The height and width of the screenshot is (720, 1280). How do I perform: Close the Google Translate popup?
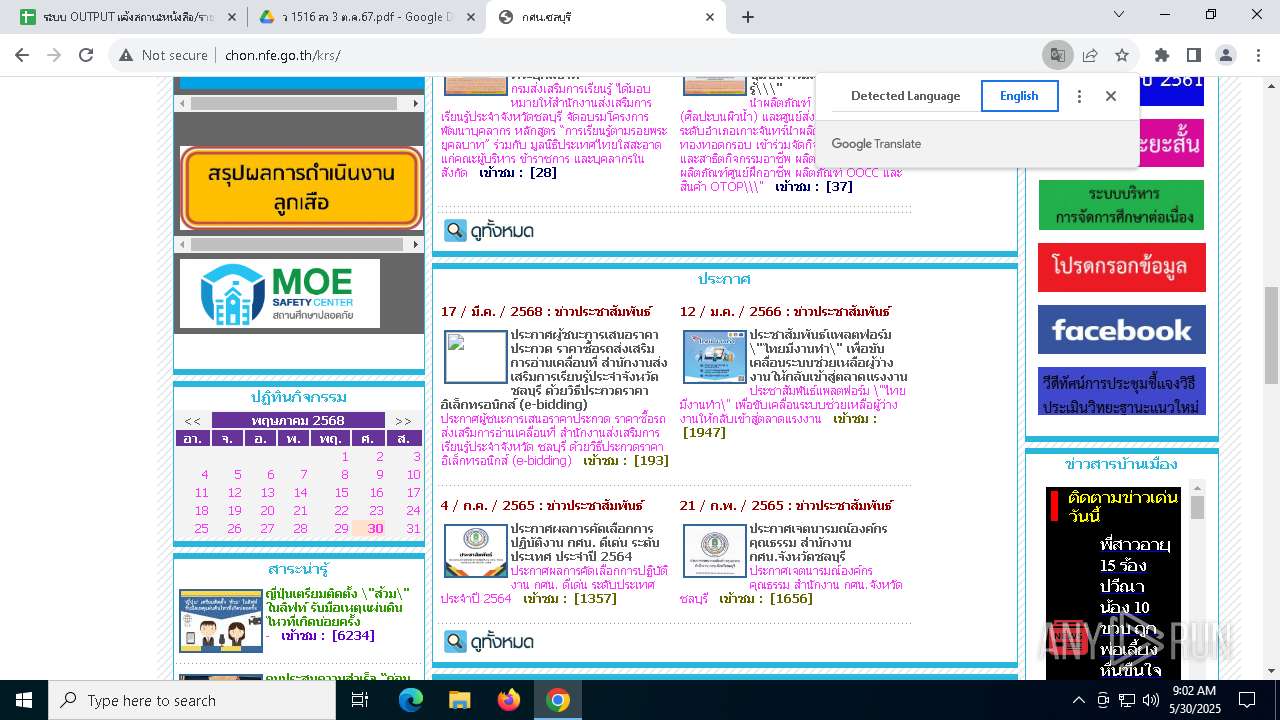(1111, 96)
